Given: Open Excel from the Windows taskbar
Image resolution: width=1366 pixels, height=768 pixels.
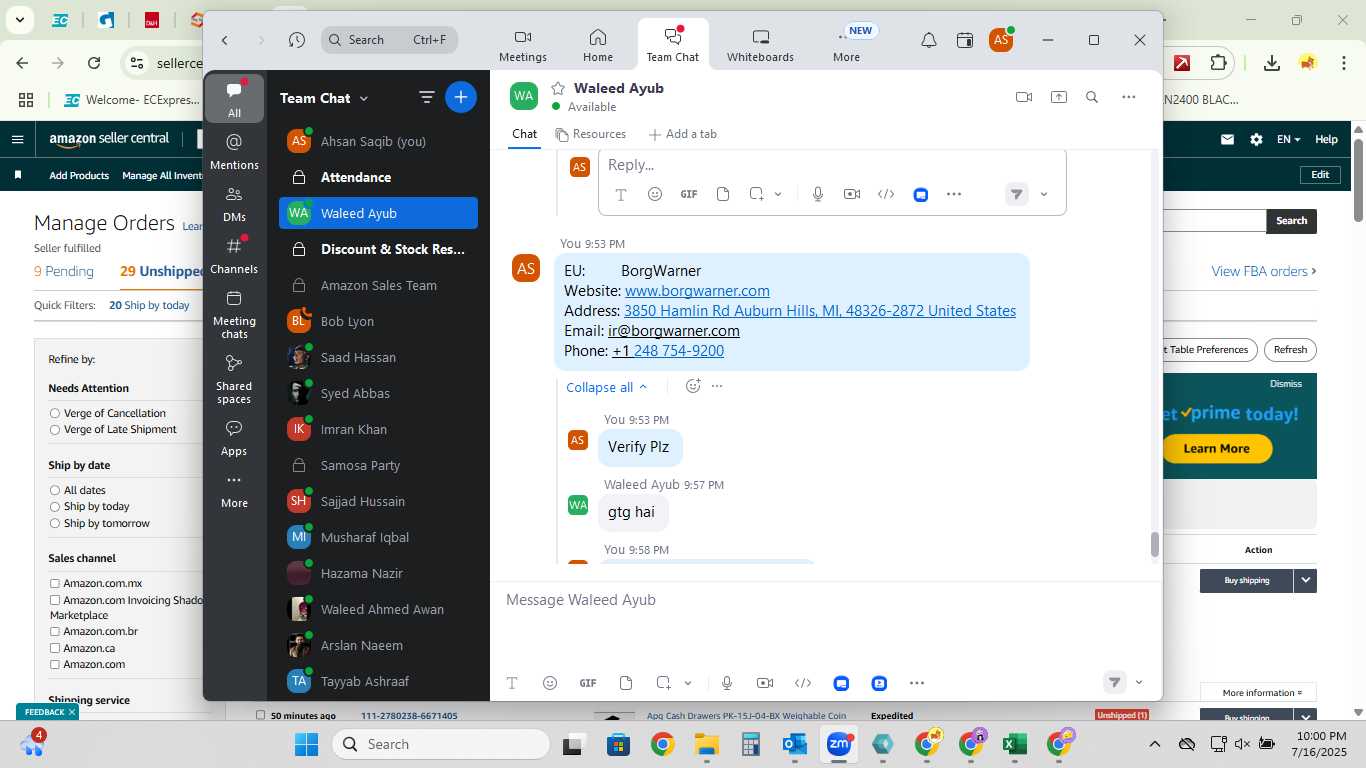Looking at the screenshot, I should (x=1014, y=744).
